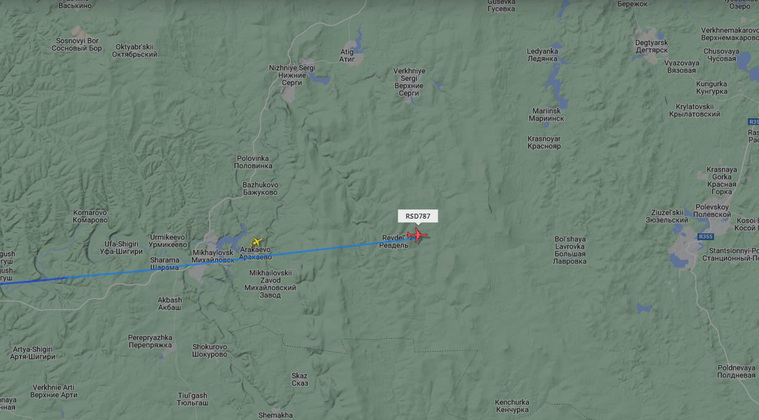Click the Nizhniye Sergi town label
This screenshot has width=759, height=420.
(x=292, y=75)
